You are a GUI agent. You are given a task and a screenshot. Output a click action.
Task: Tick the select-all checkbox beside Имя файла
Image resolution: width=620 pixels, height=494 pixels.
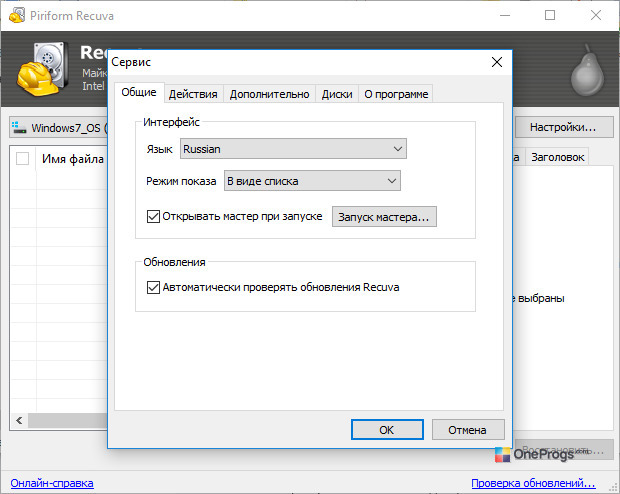(x=22, y=159)
